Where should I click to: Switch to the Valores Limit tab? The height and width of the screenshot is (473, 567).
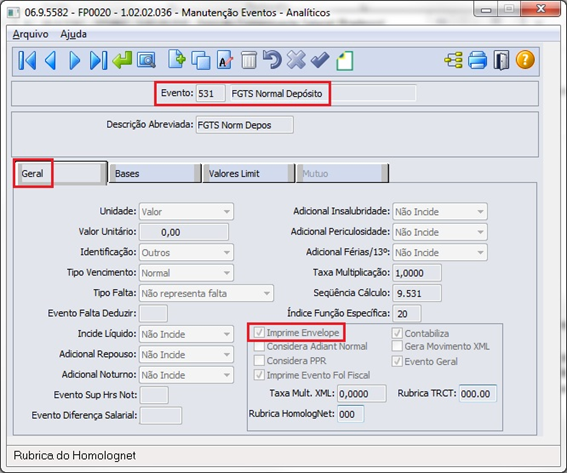coord(248,174)
